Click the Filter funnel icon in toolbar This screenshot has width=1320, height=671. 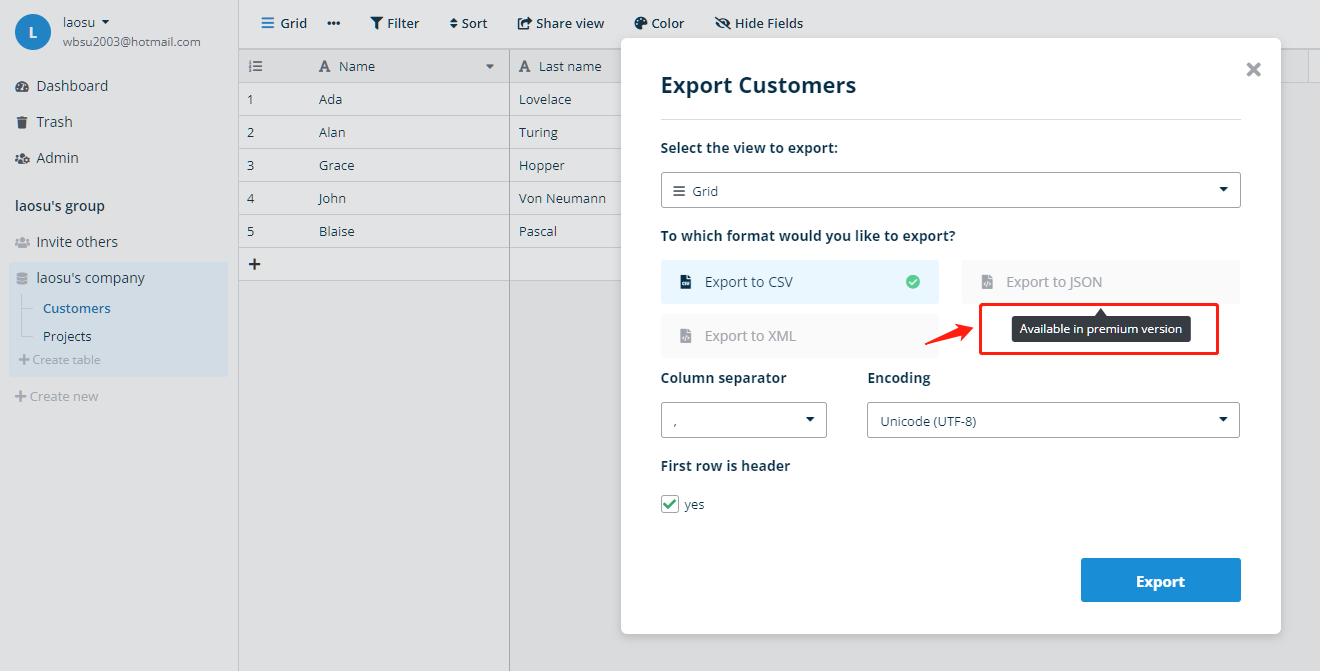[377, 23]
